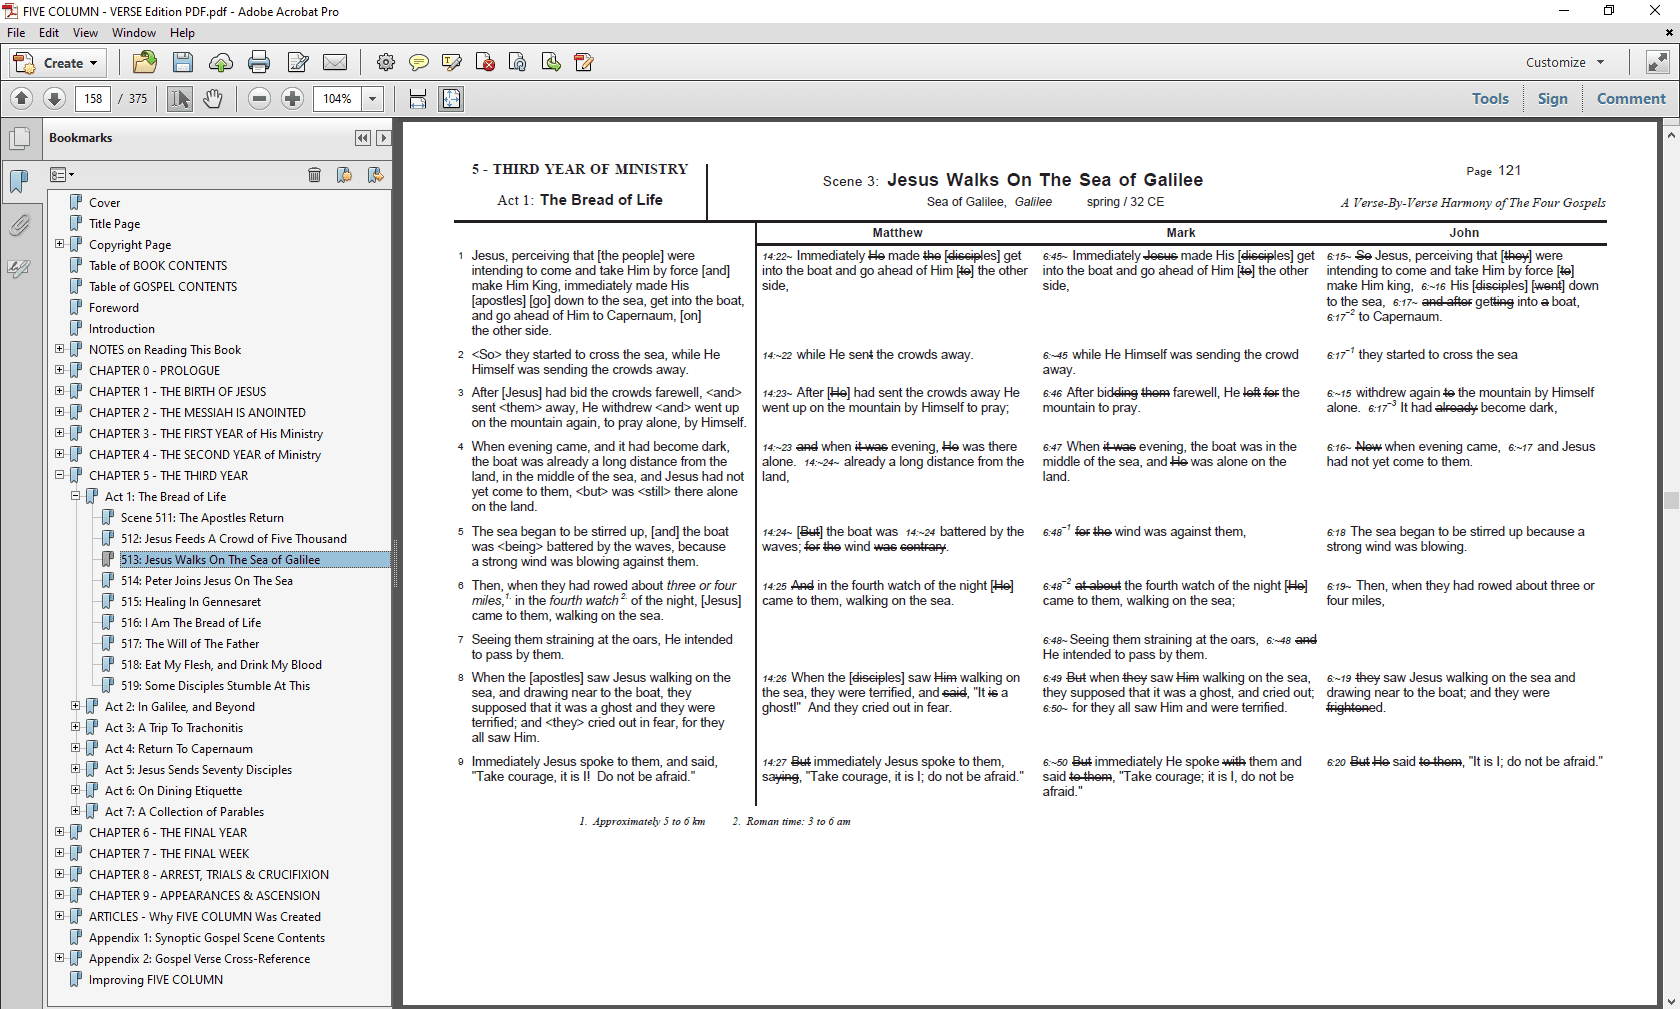Jump to 514: Peter Joins Jesus bookmark

(x=207, y=580)
